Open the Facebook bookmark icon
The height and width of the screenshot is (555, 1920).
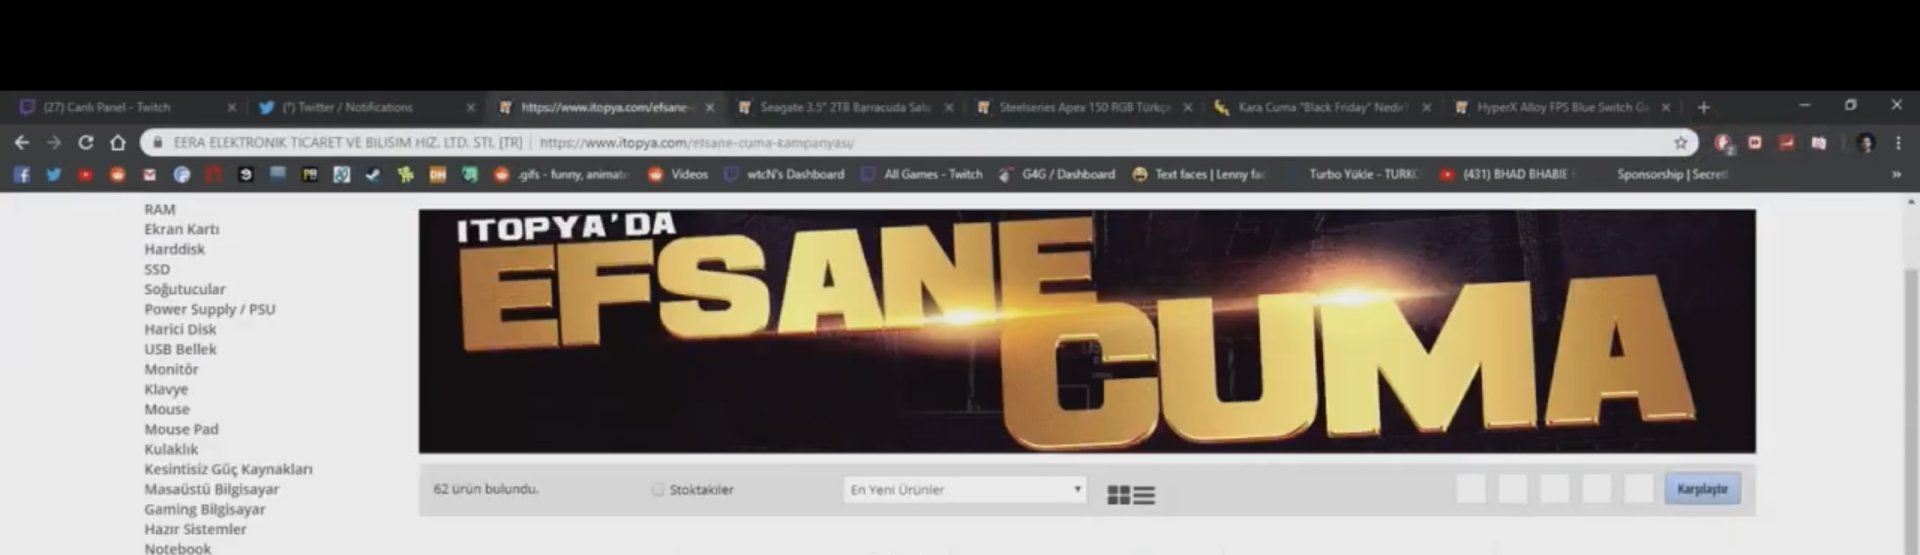22,174
